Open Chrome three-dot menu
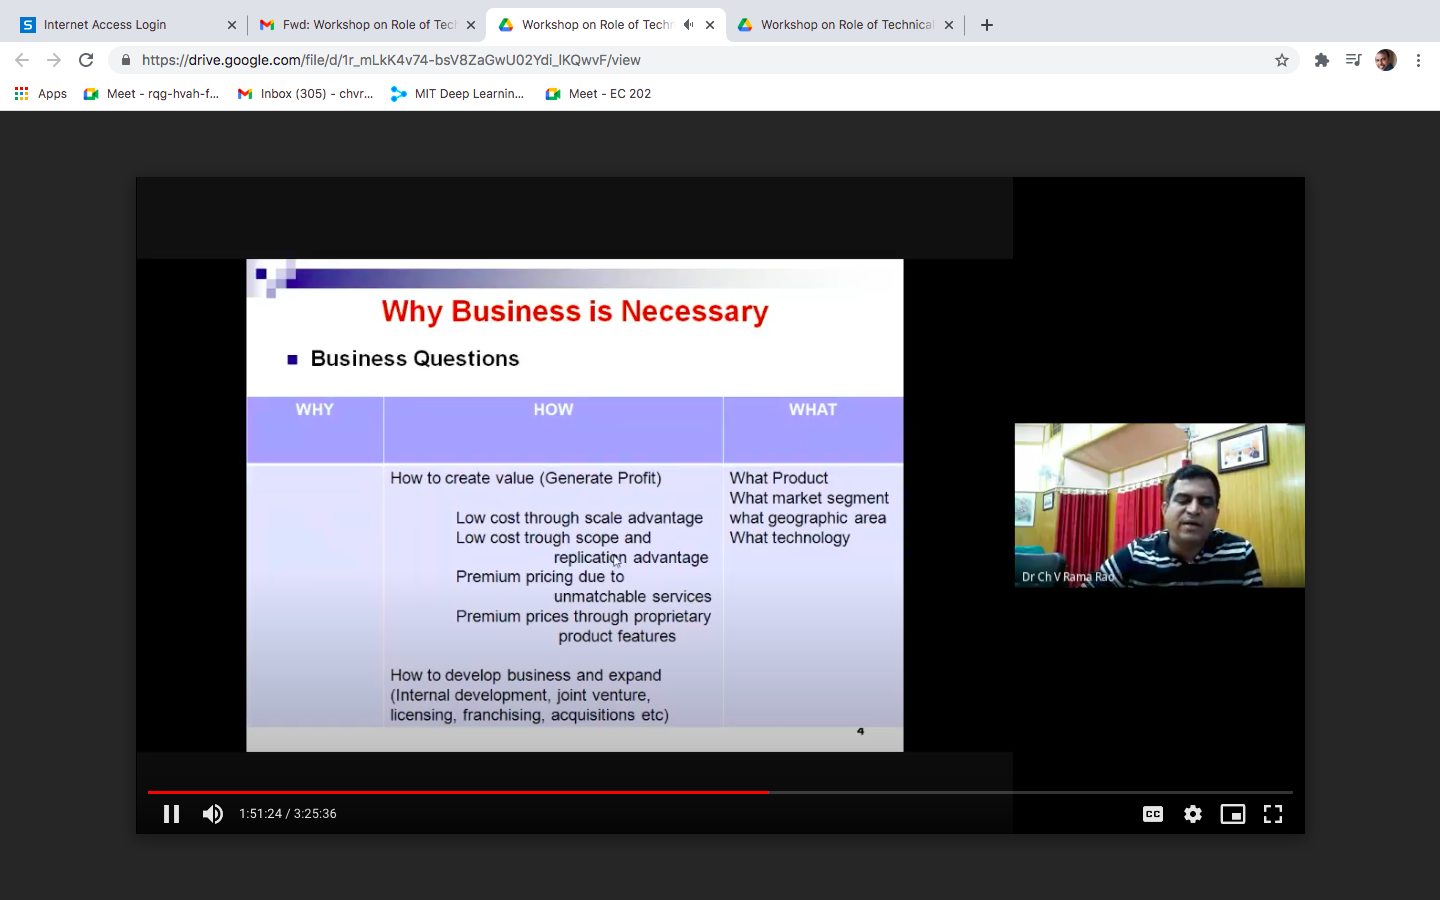The width and height of the screenshot is (1440, 900). tap(1418, 60)
